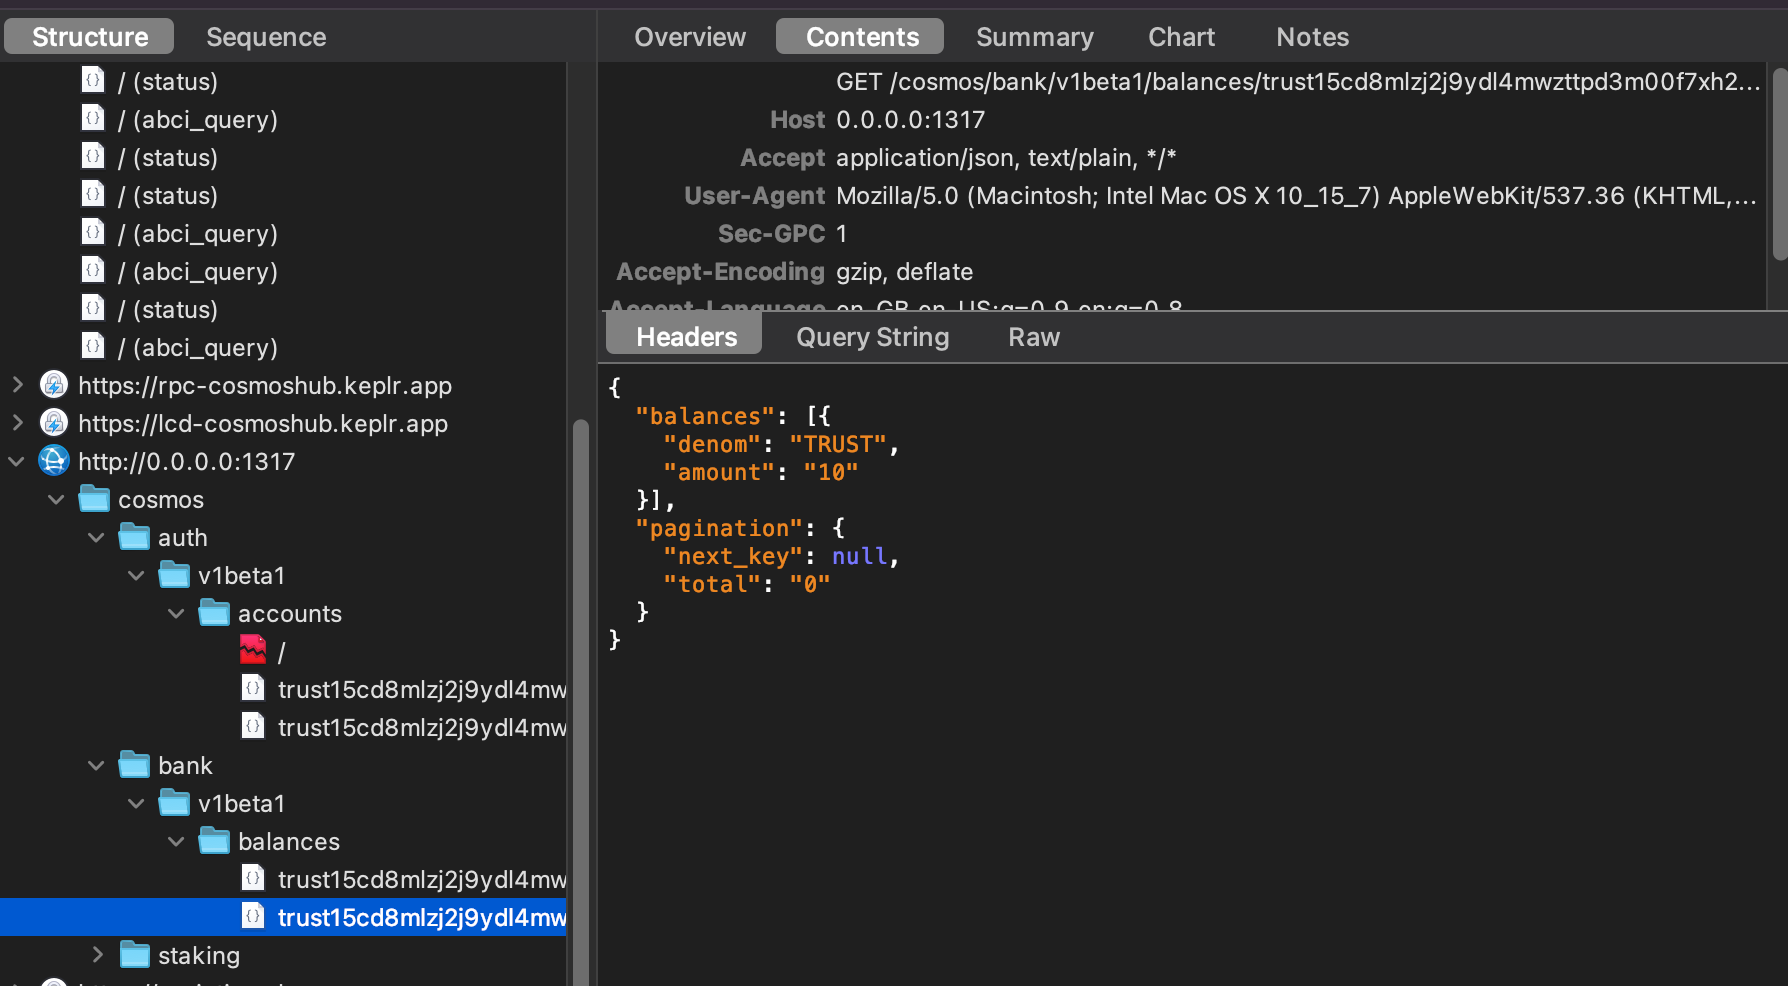
Task: Click the GET request line in headers
Action: [x=1297, y=81]
